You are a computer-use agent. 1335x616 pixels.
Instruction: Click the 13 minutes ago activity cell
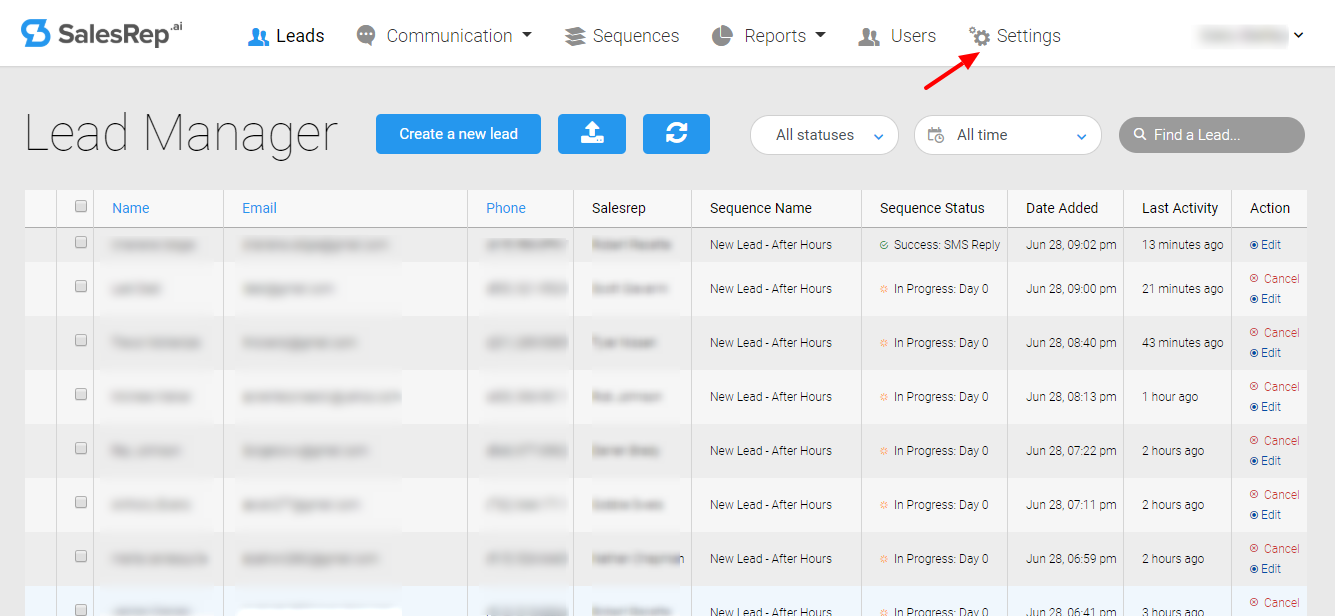coord(1182,245)
